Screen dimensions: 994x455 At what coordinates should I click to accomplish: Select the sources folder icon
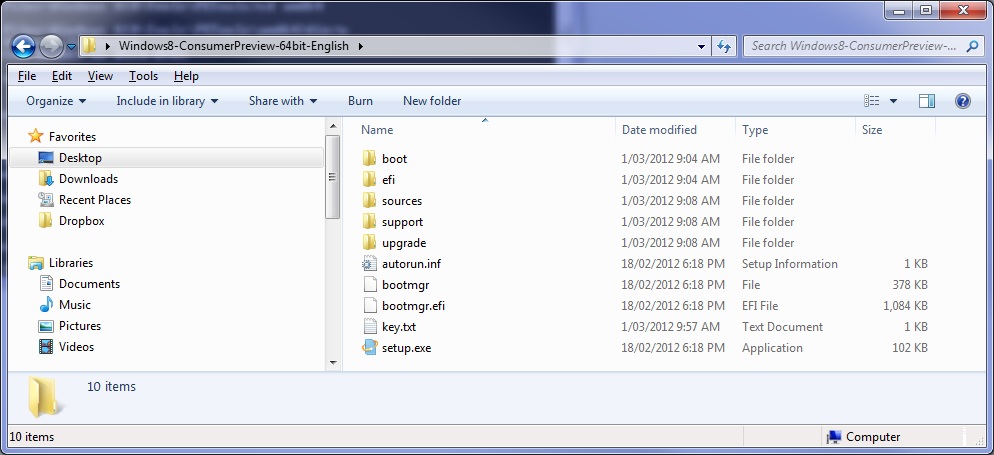pos(370,200)
